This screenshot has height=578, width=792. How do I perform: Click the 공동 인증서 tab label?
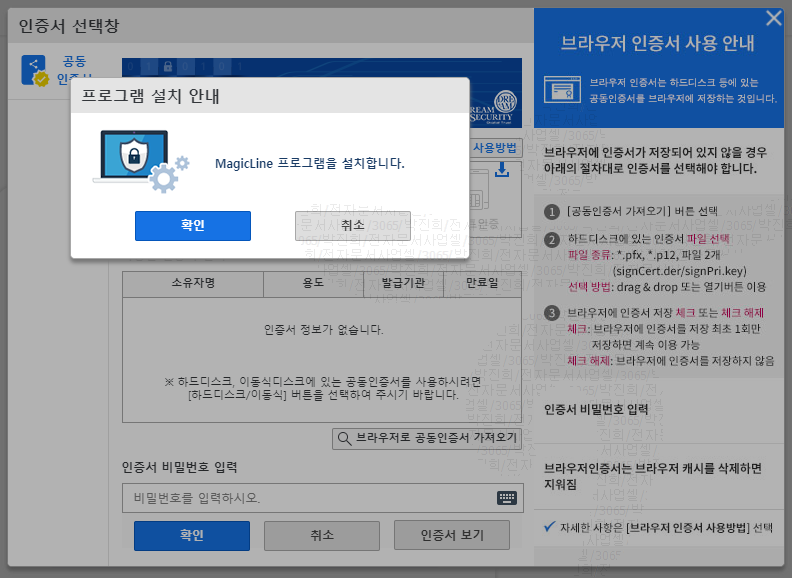(74, 70)
